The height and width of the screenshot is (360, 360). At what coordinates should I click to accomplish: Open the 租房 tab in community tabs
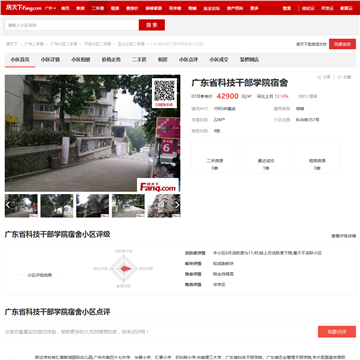tap(162, 60)
